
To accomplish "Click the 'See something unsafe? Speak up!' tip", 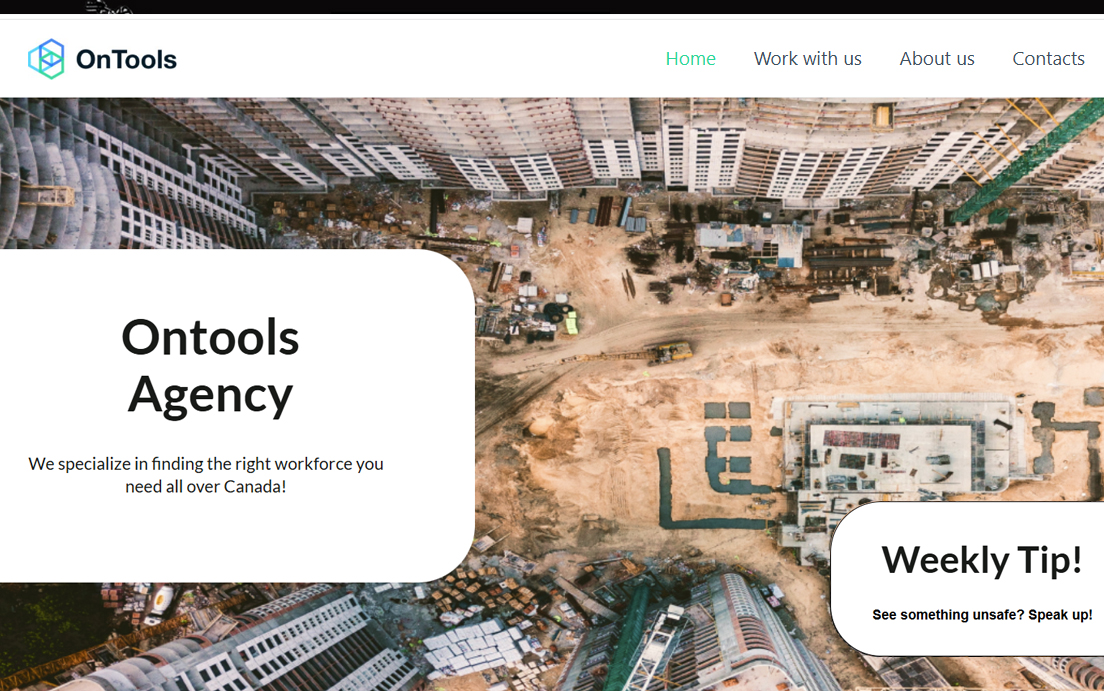I will click(981, 615).
